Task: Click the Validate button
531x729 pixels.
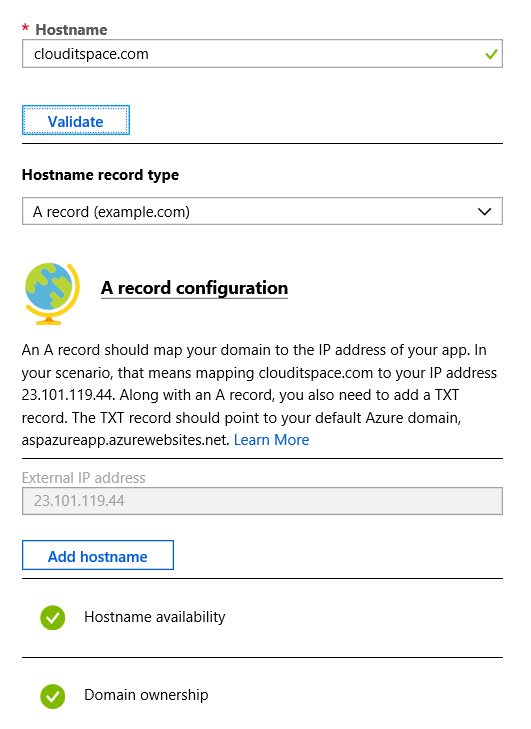Action: [76, 121]
